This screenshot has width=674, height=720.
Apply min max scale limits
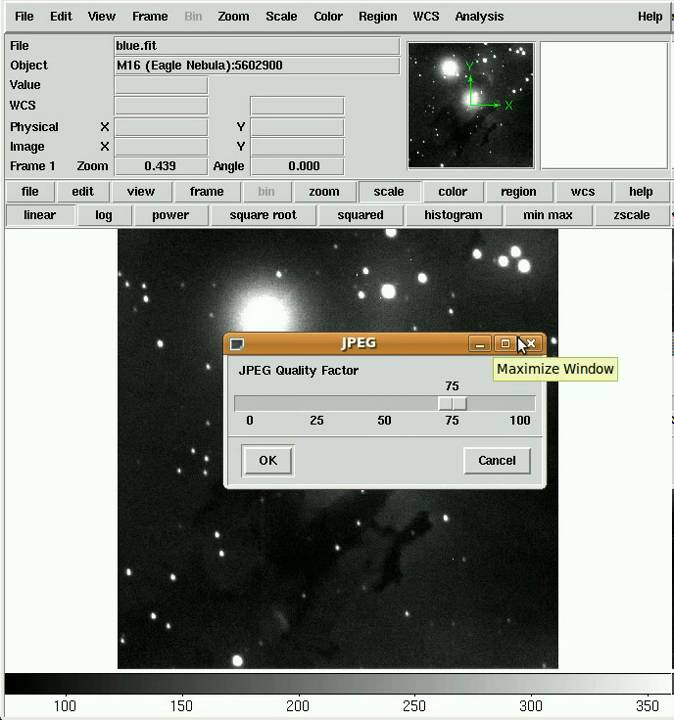[x=548, y=215]
